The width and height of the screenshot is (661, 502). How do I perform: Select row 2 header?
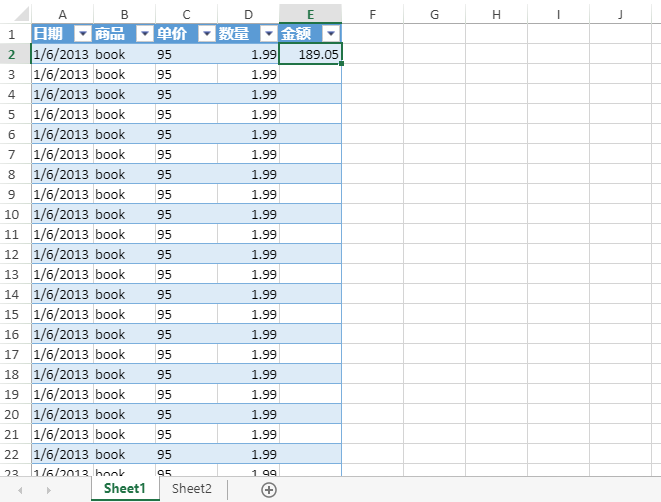pyautogui.click(x=11, y=54)
